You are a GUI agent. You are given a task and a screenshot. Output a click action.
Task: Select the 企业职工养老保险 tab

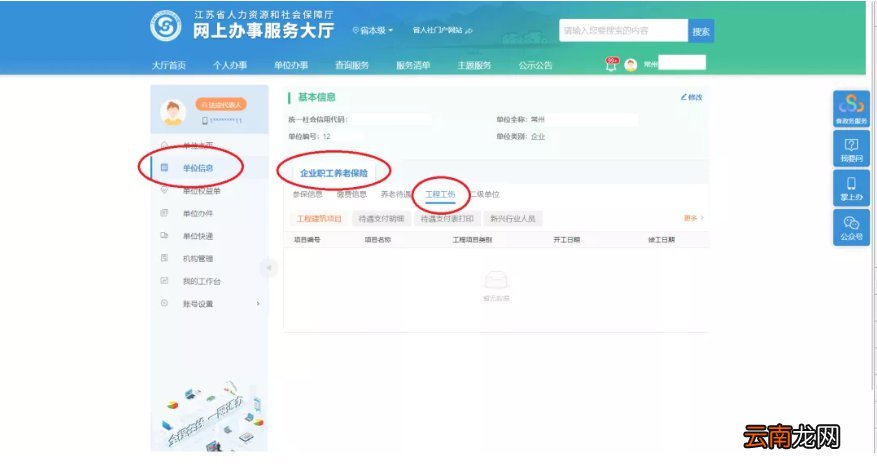coord(334,173)
